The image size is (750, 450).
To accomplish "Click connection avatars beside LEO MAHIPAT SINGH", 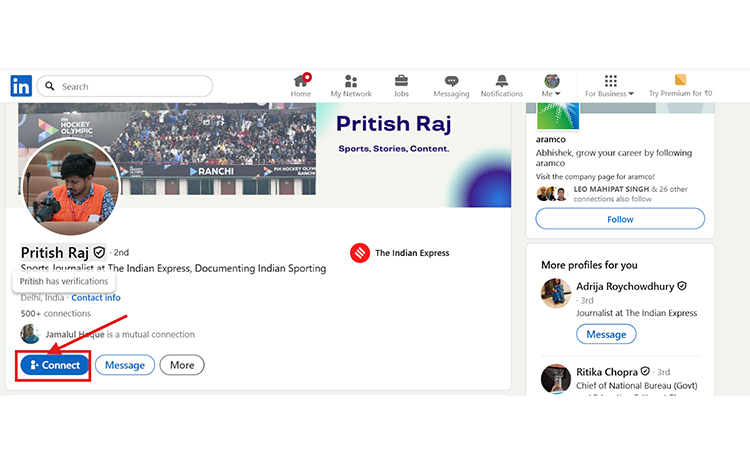I will pos(552,194).
